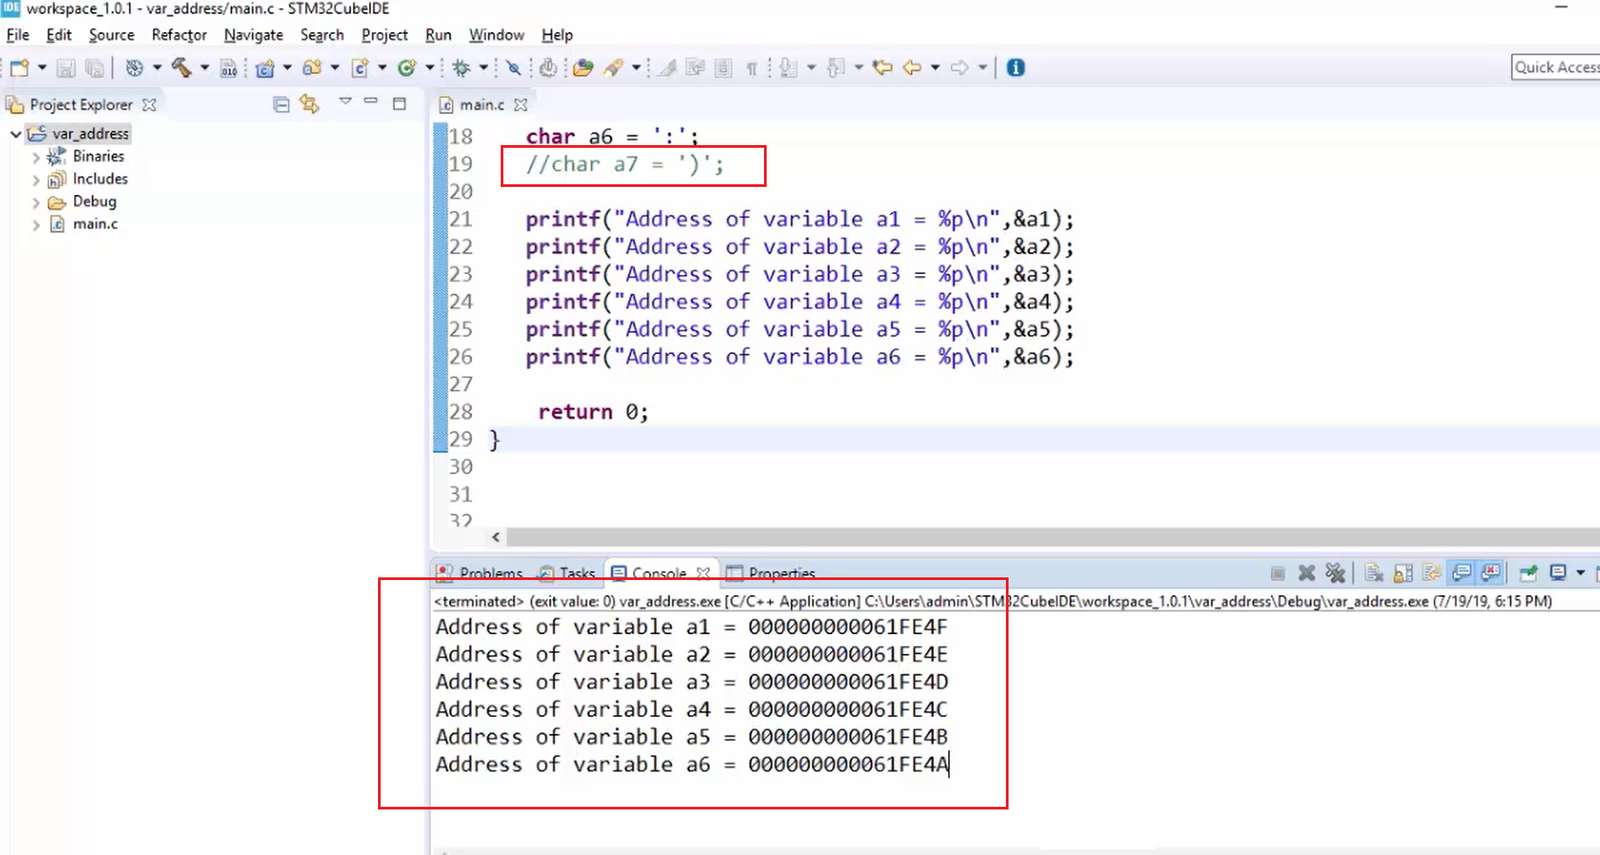Toggle show console on standard error
Viewport: 1600px width, 855px height.
pos(1490,573)
